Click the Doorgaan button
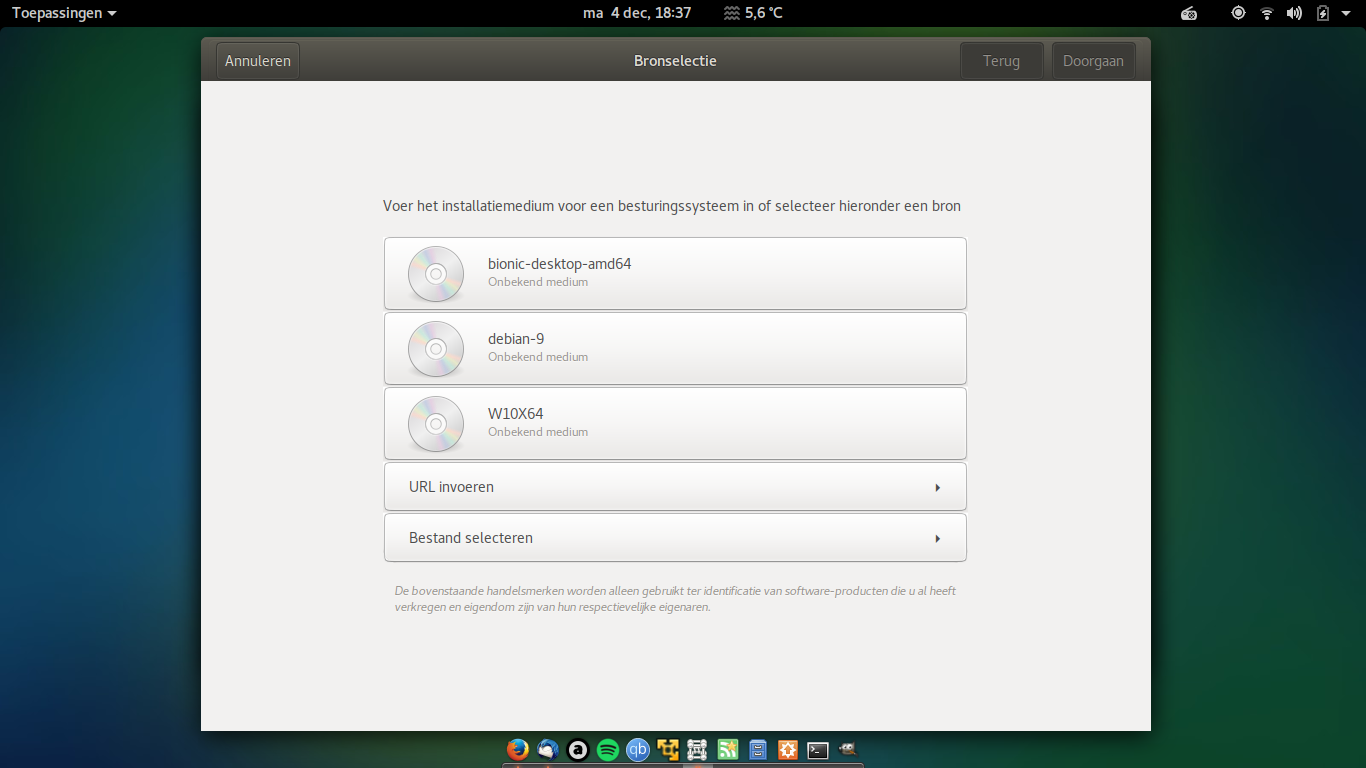 click(x=1093, y=60)
